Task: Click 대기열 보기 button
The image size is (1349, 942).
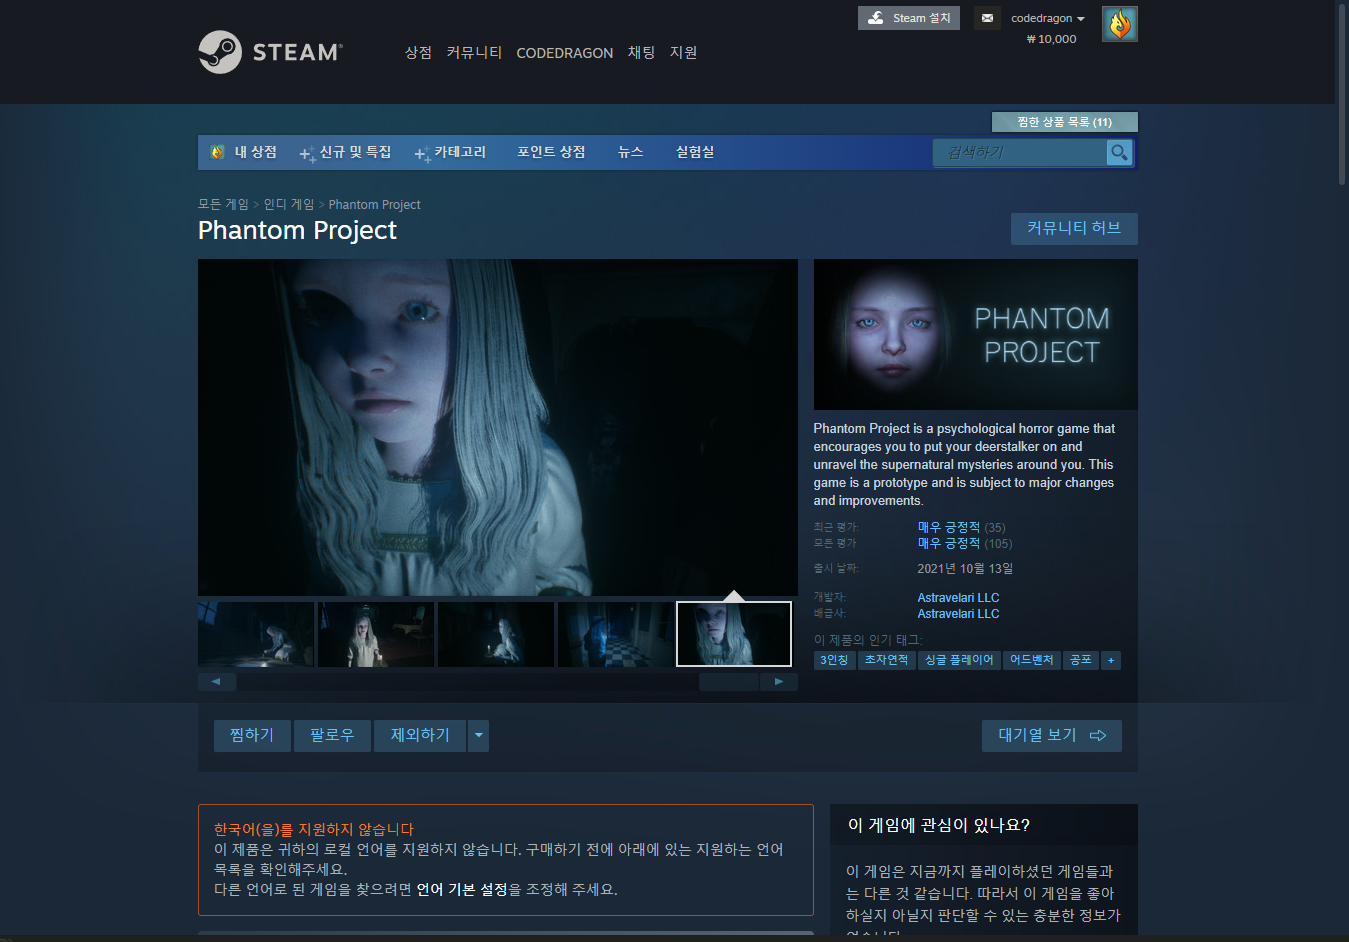Action: [x=1051, y=735]
